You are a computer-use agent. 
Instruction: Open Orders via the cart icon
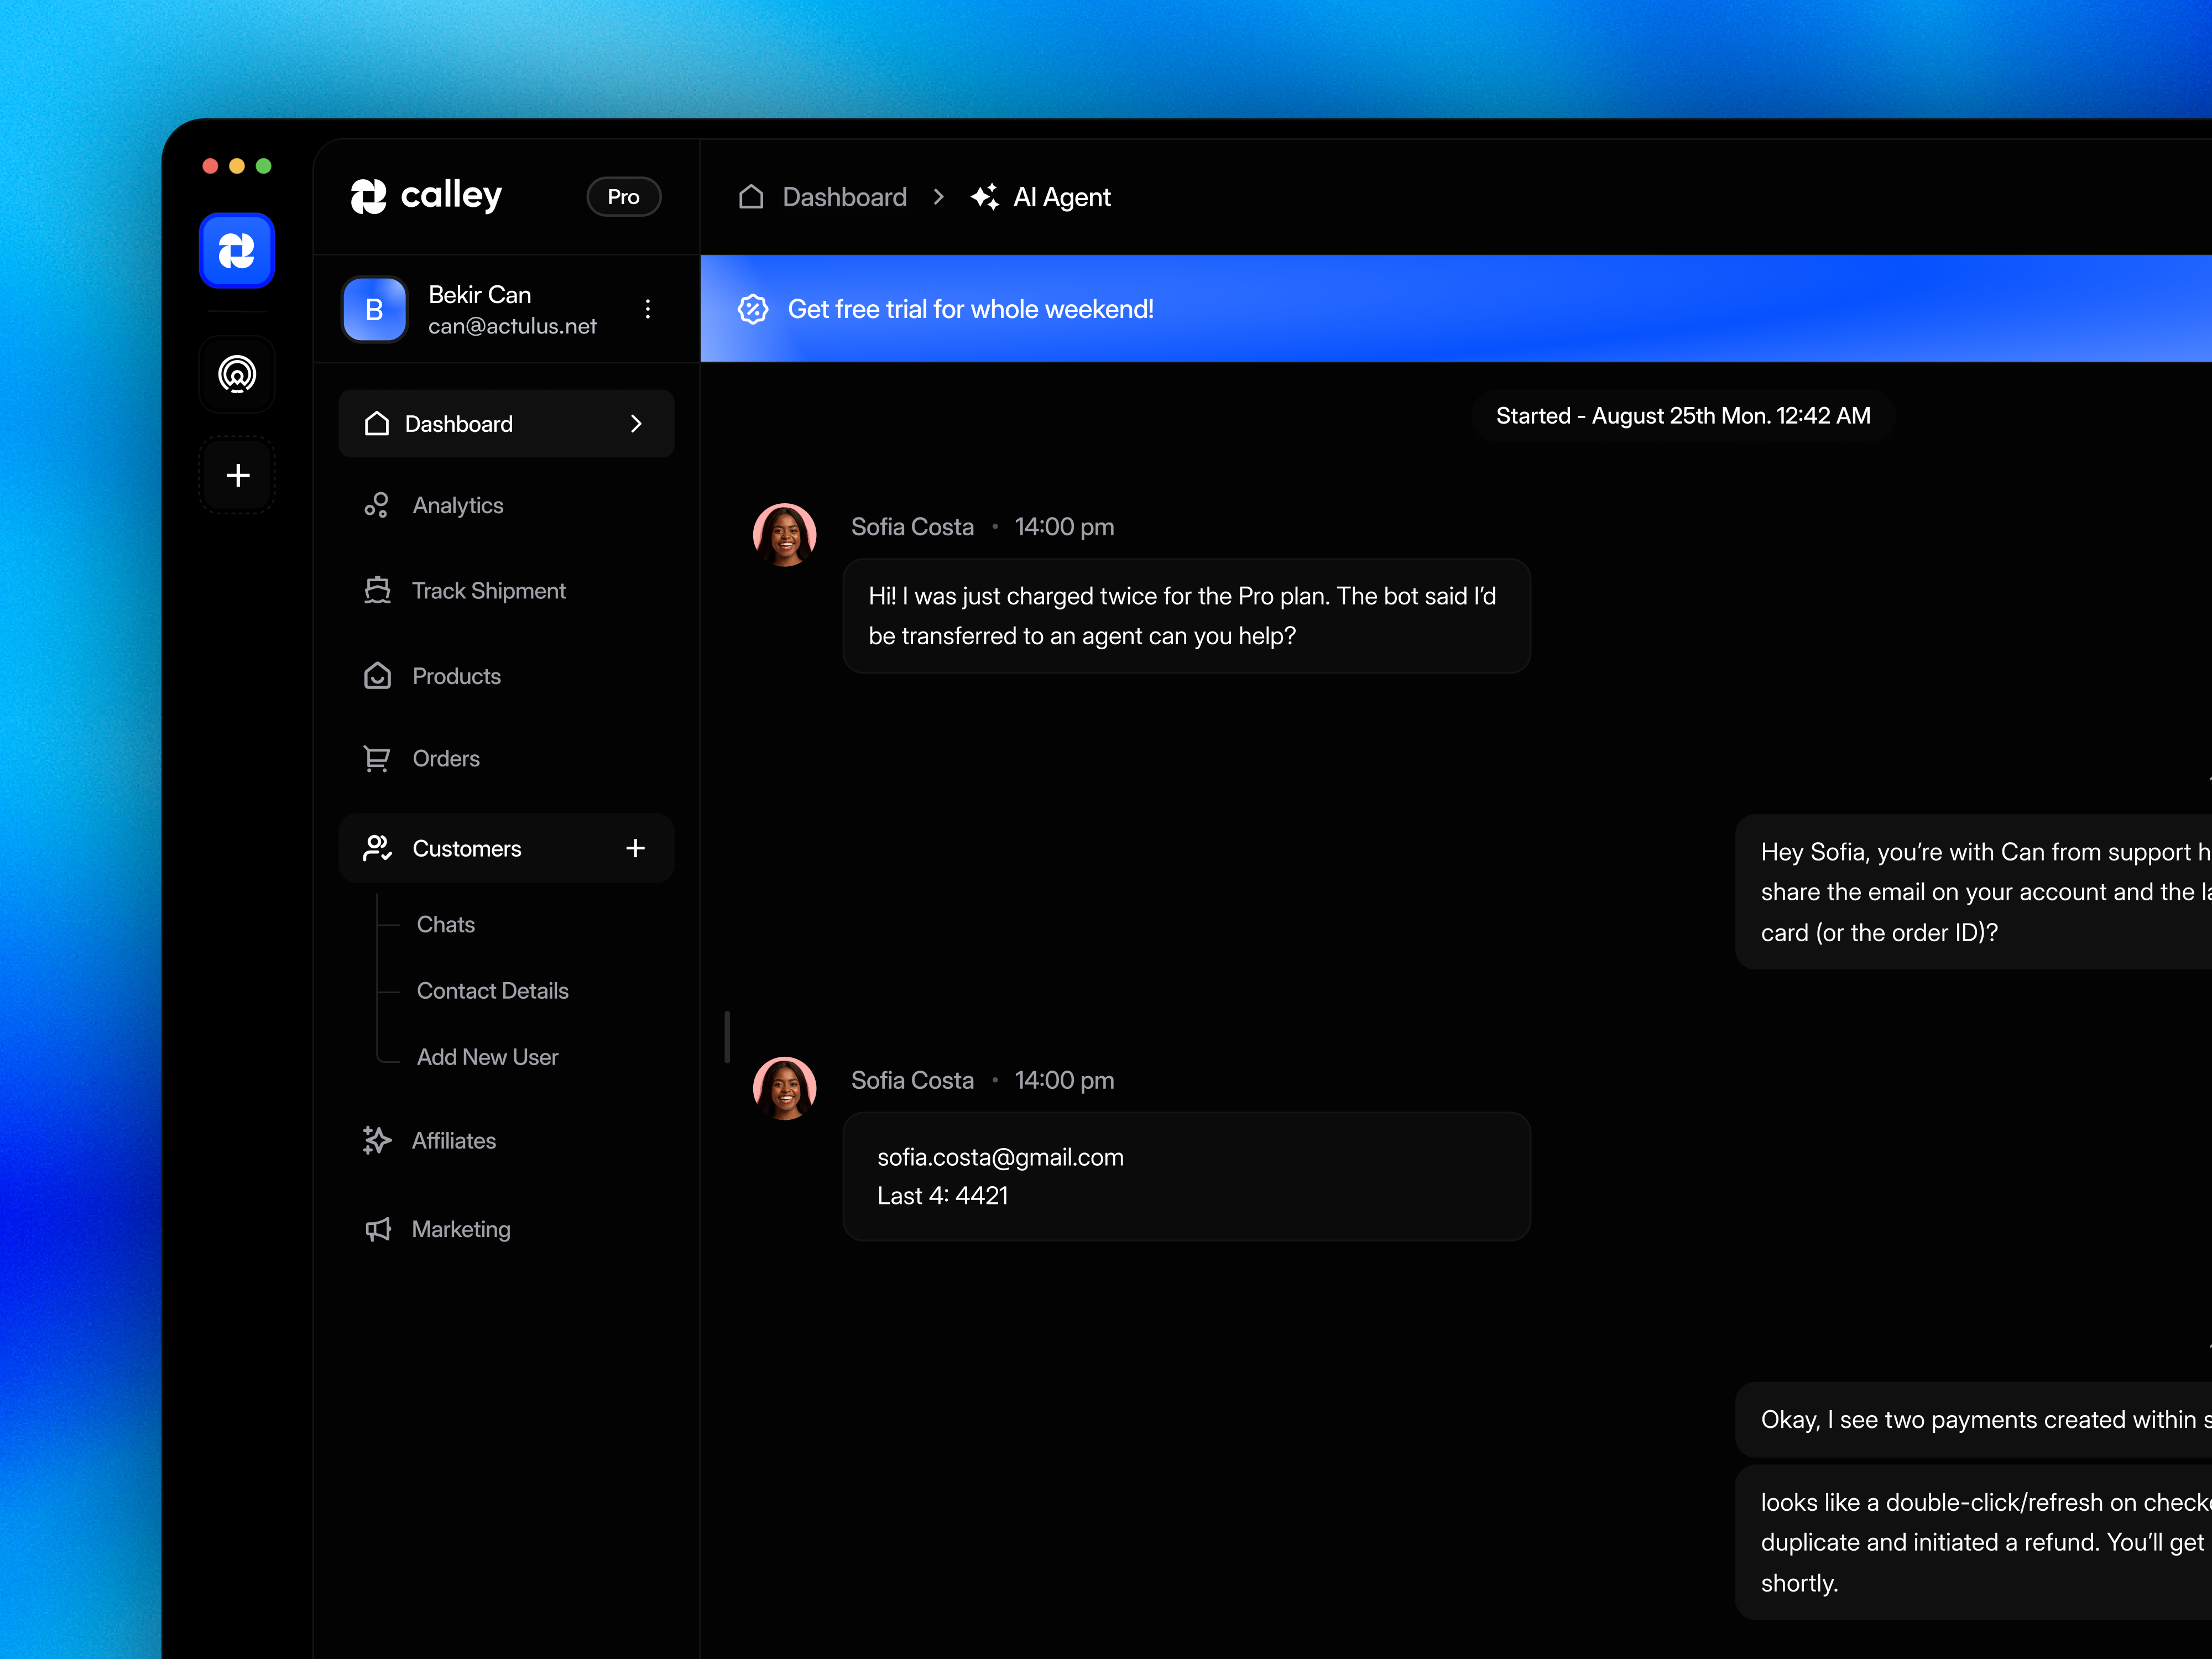point(378,758)
